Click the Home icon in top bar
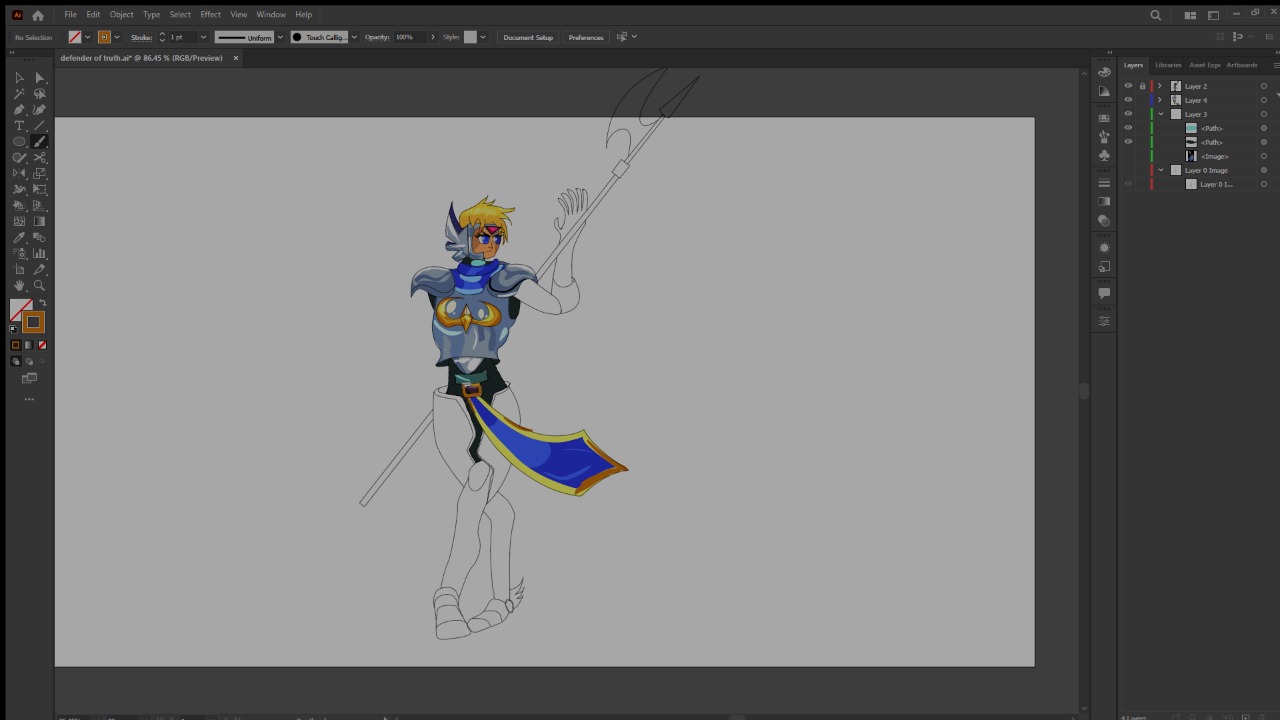 [x=38, y=15]
